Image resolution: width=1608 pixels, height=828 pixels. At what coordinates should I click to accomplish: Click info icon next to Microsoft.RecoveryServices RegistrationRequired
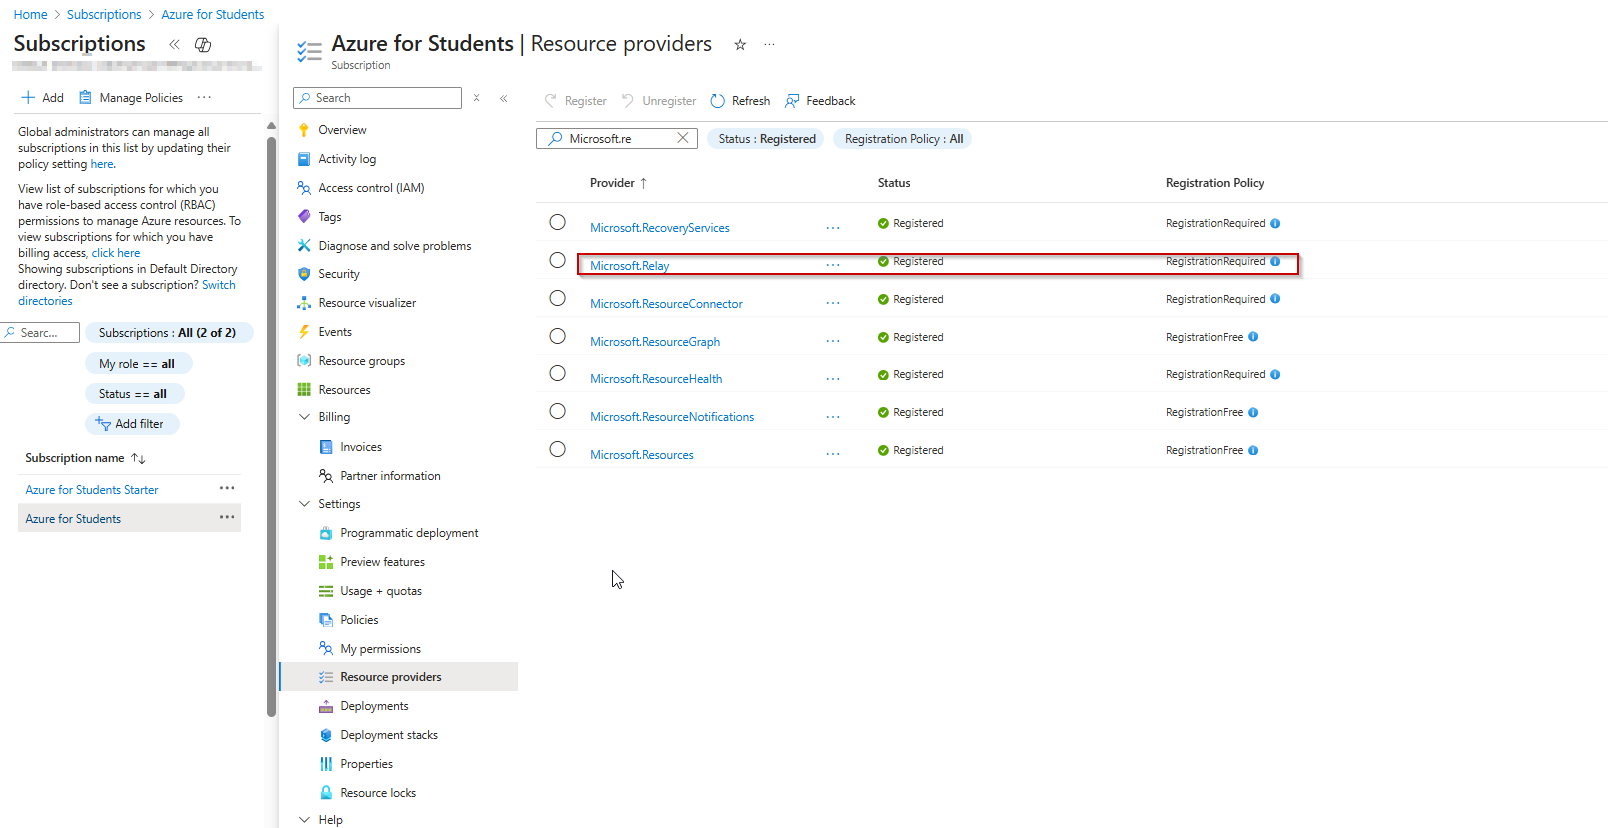coord(1275,223)
